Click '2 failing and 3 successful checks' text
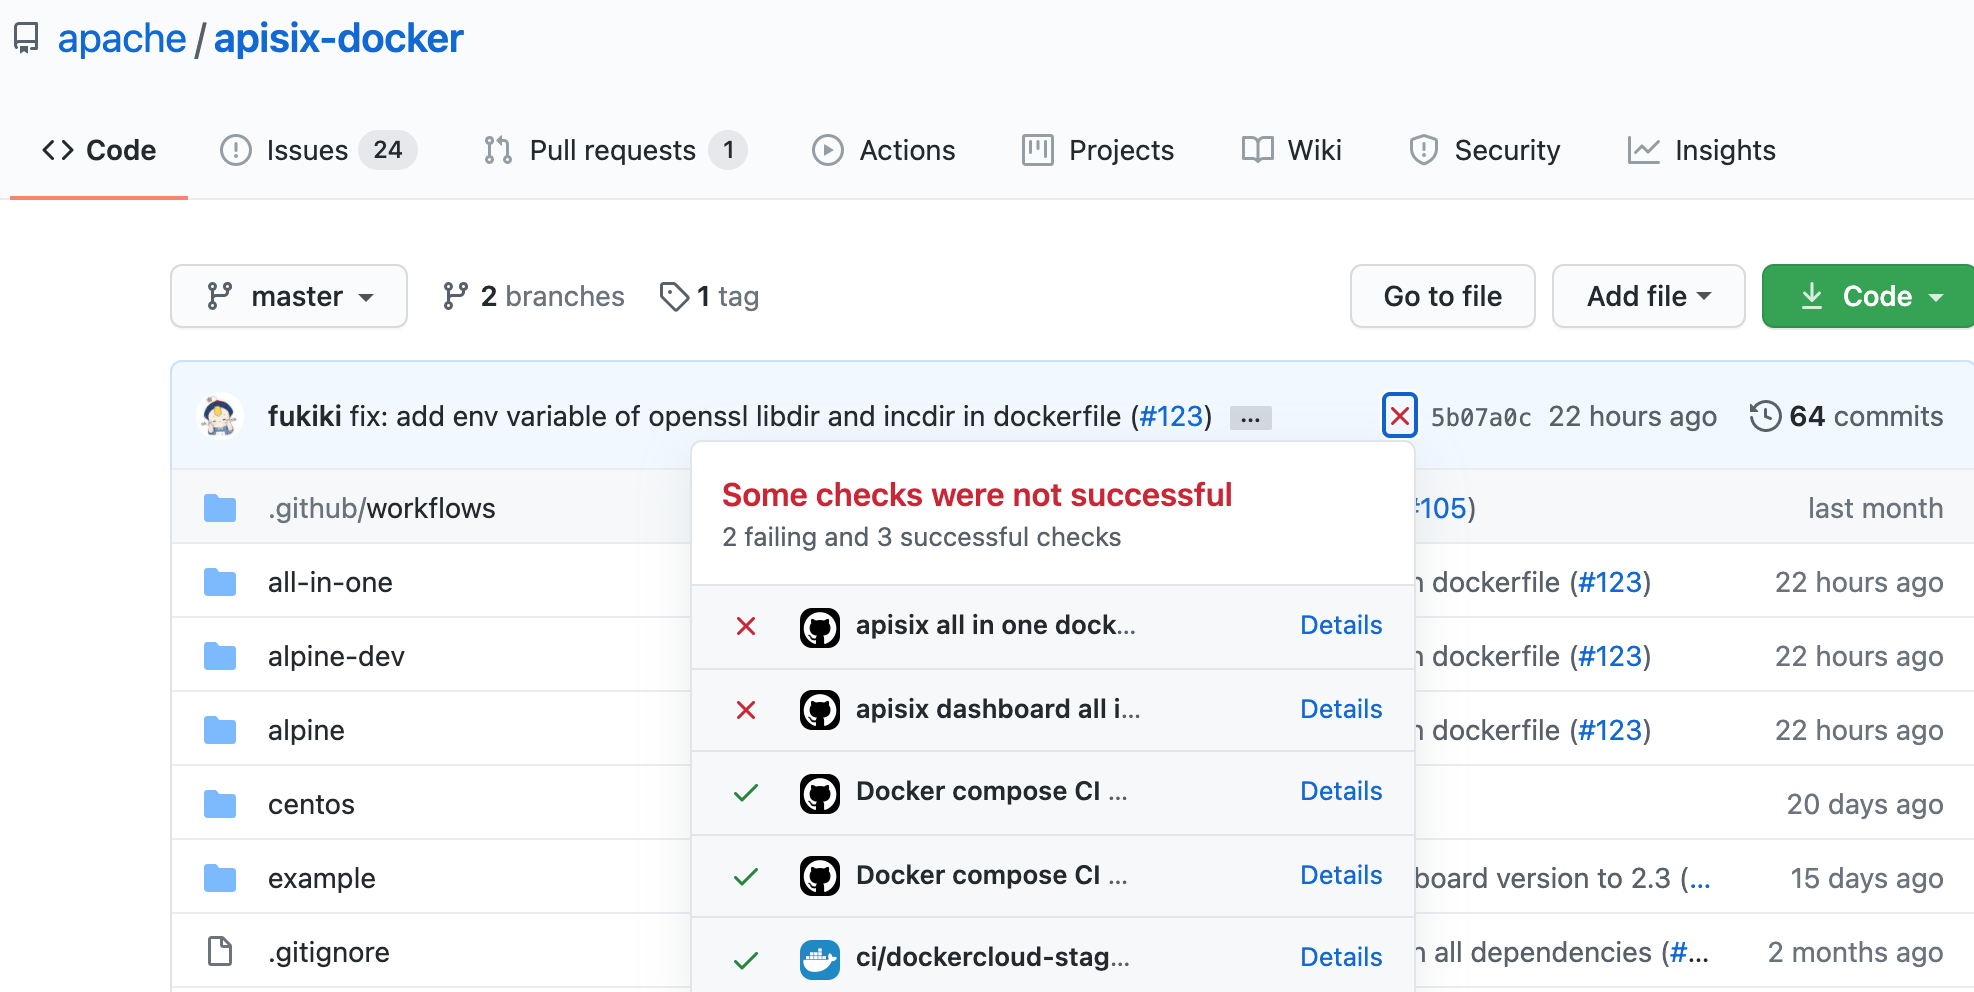This screenshot has height=992, width=1974. pos(921,537)
